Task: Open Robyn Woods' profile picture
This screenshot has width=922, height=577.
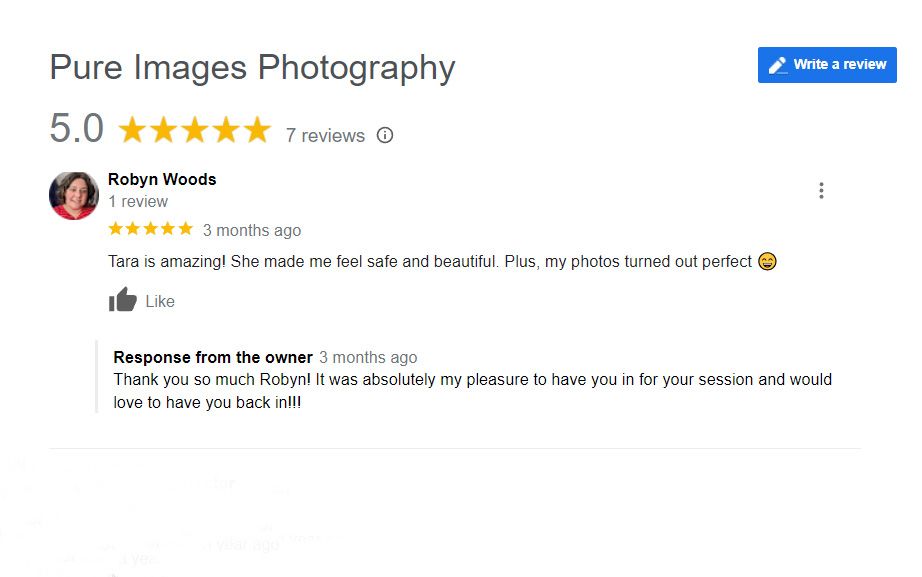Action: (74, 196)
